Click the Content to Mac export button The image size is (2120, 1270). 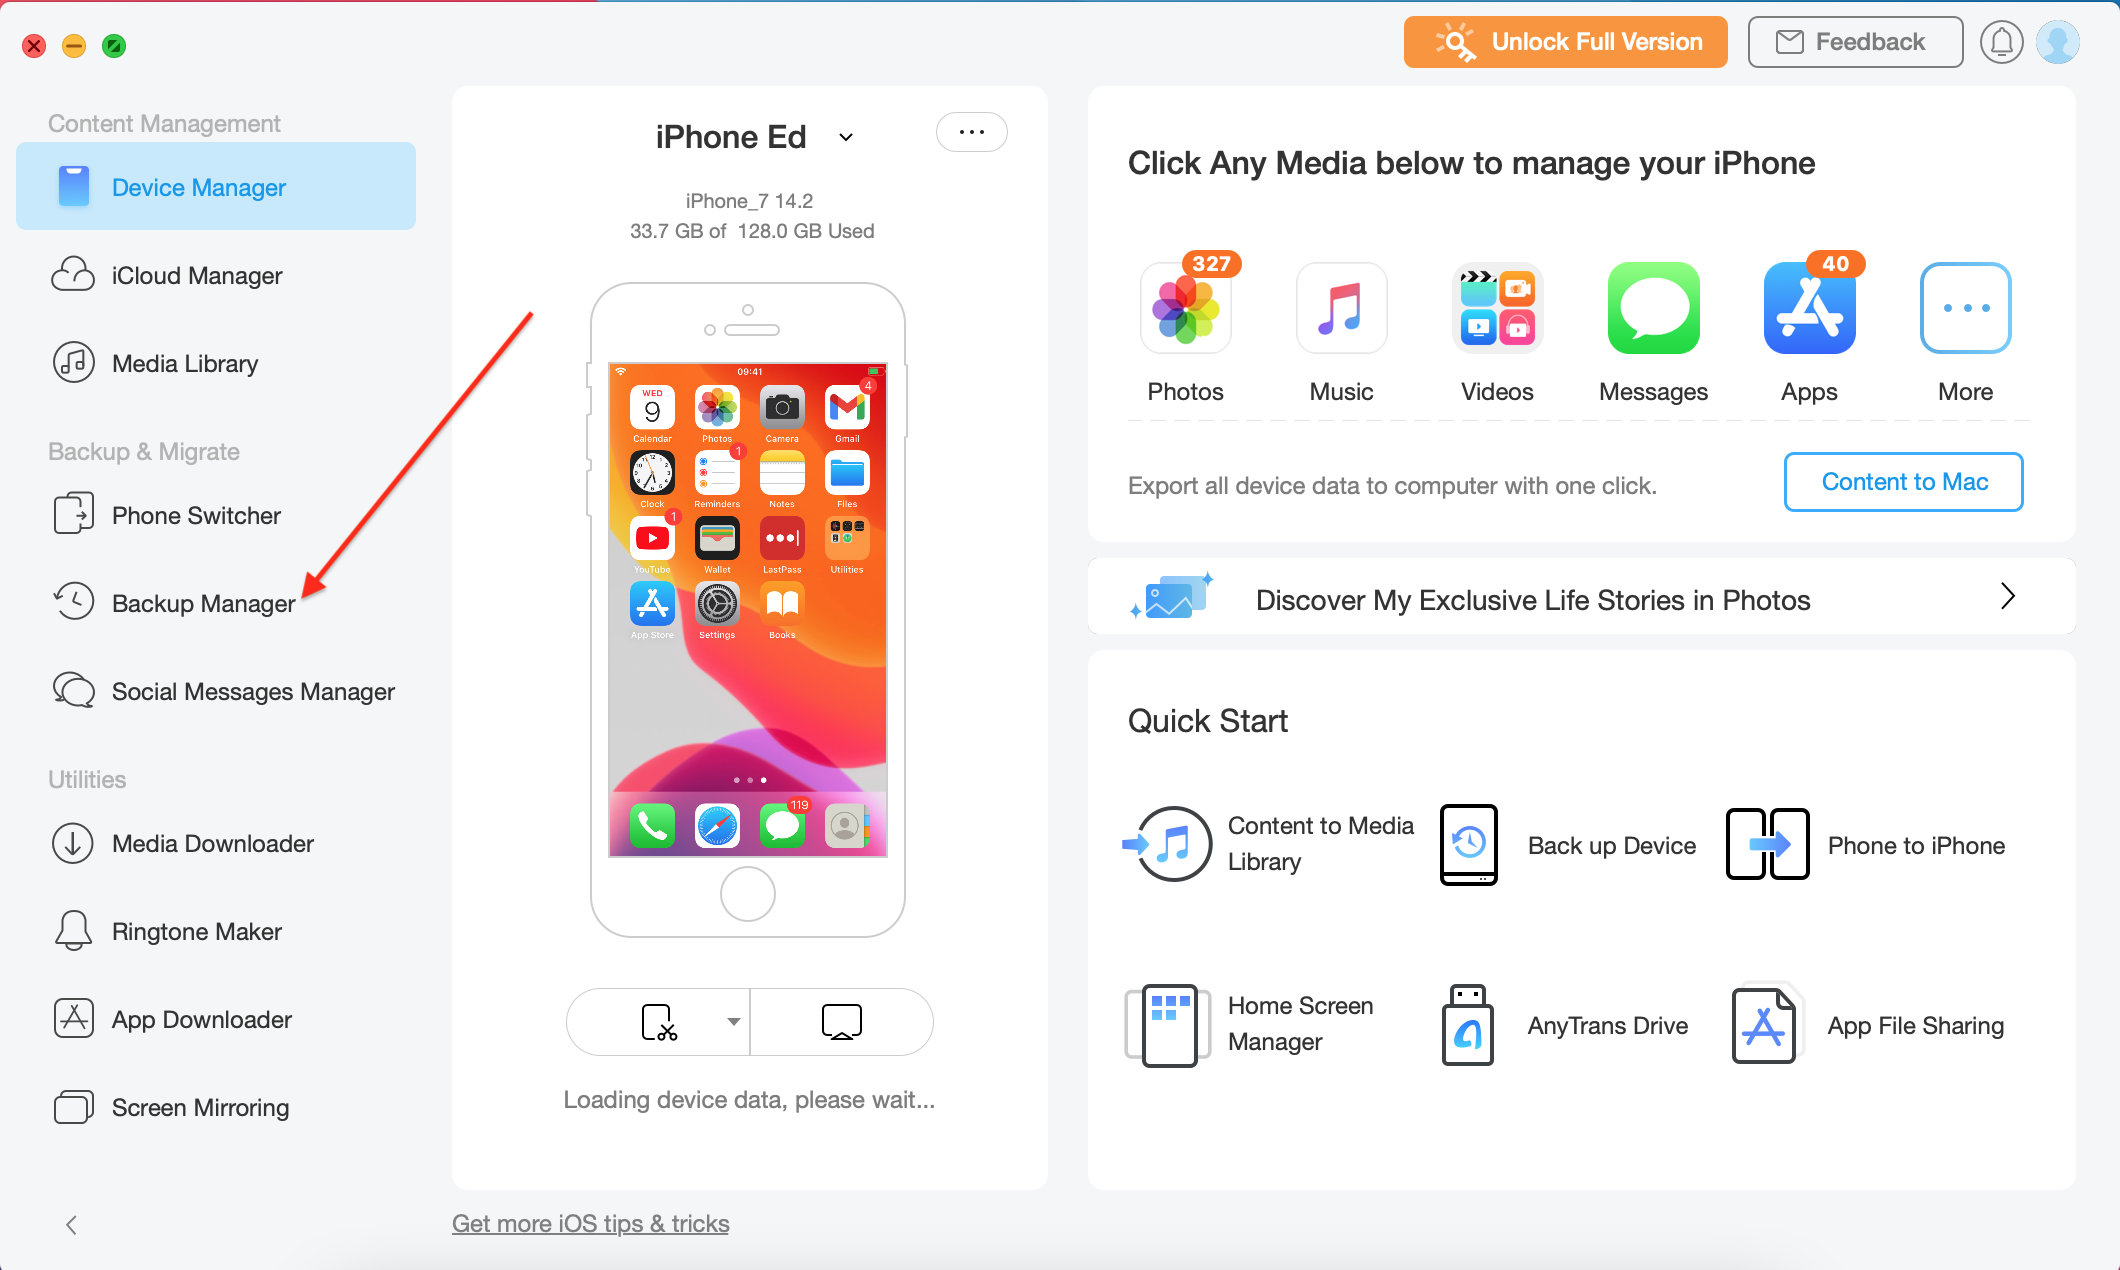point(1904,482)
